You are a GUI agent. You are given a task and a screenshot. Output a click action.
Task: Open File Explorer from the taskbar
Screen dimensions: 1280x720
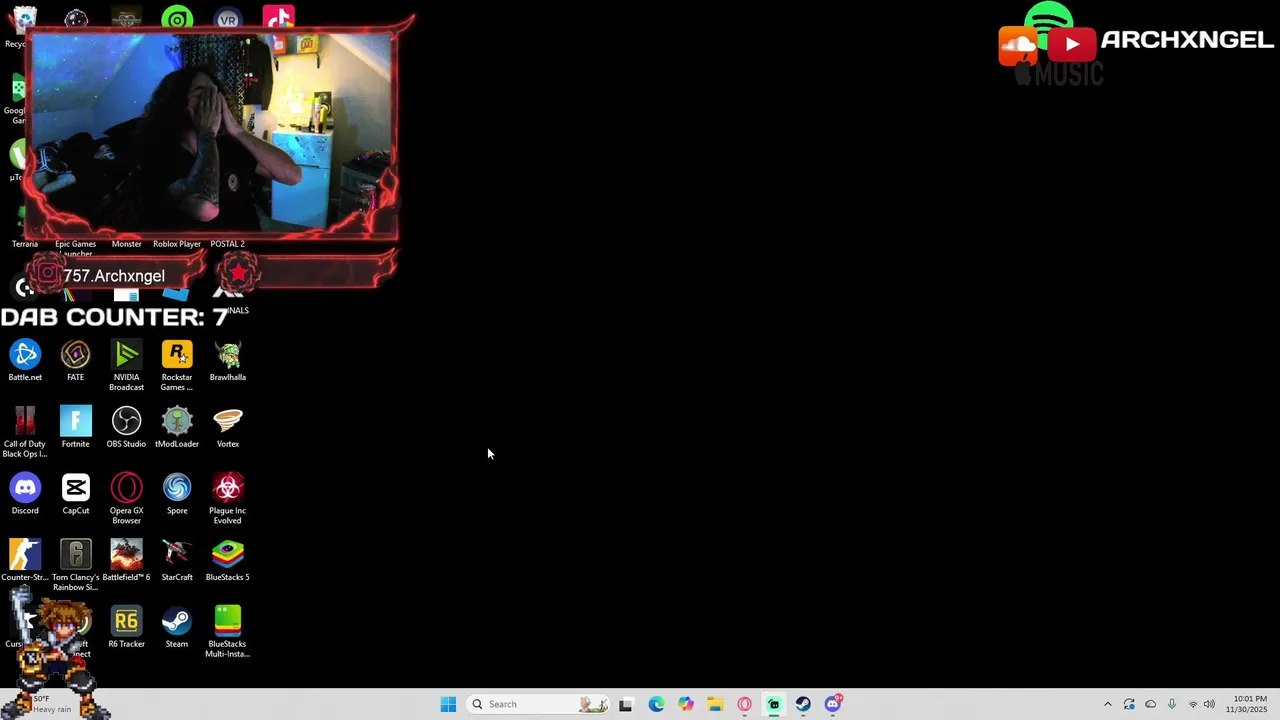pos(715,704)
